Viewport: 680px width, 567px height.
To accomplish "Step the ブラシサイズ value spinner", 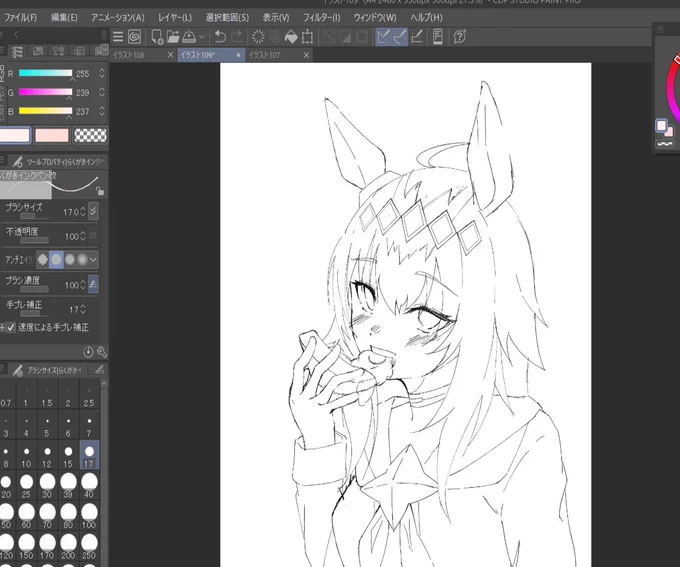I will click(x=83, y=212).
